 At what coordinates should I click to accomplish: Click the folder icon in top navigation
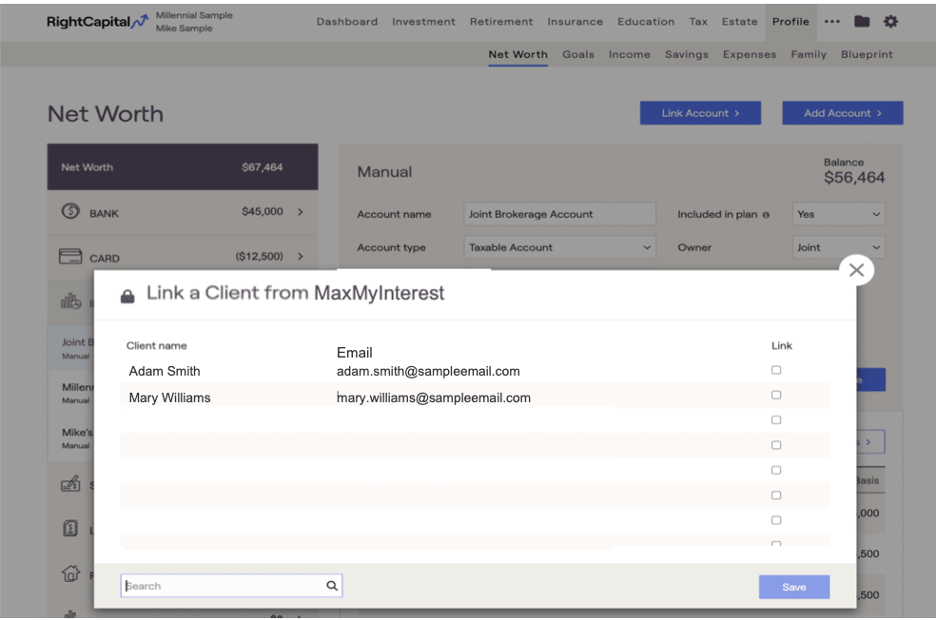tap(861, 22)
